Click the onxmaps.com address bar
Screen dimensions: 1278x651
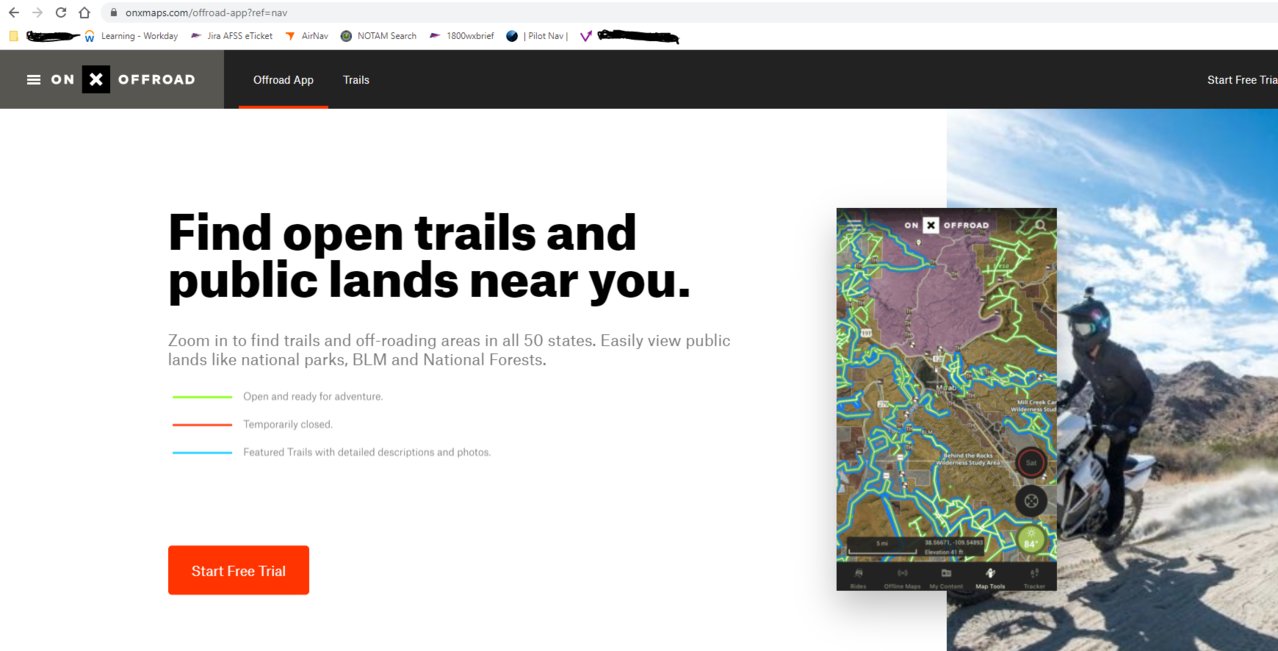click(690, 13)
